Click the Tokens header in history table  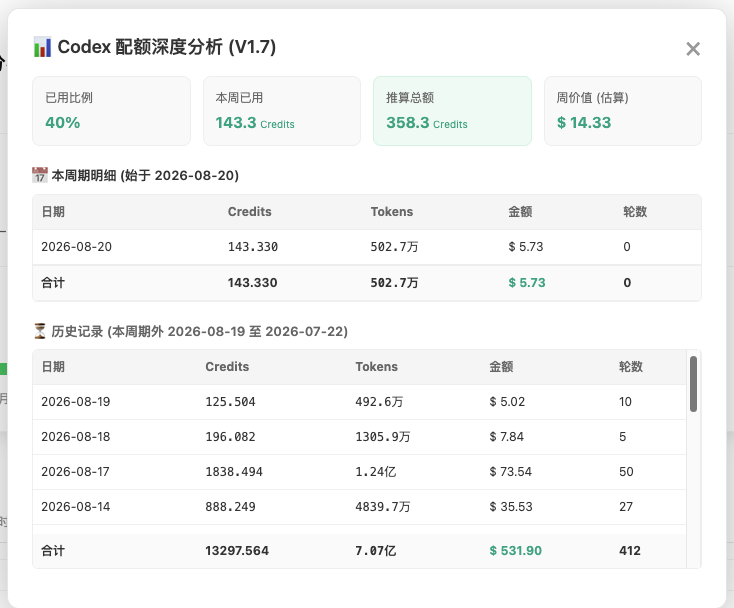(x=376, y=366)
